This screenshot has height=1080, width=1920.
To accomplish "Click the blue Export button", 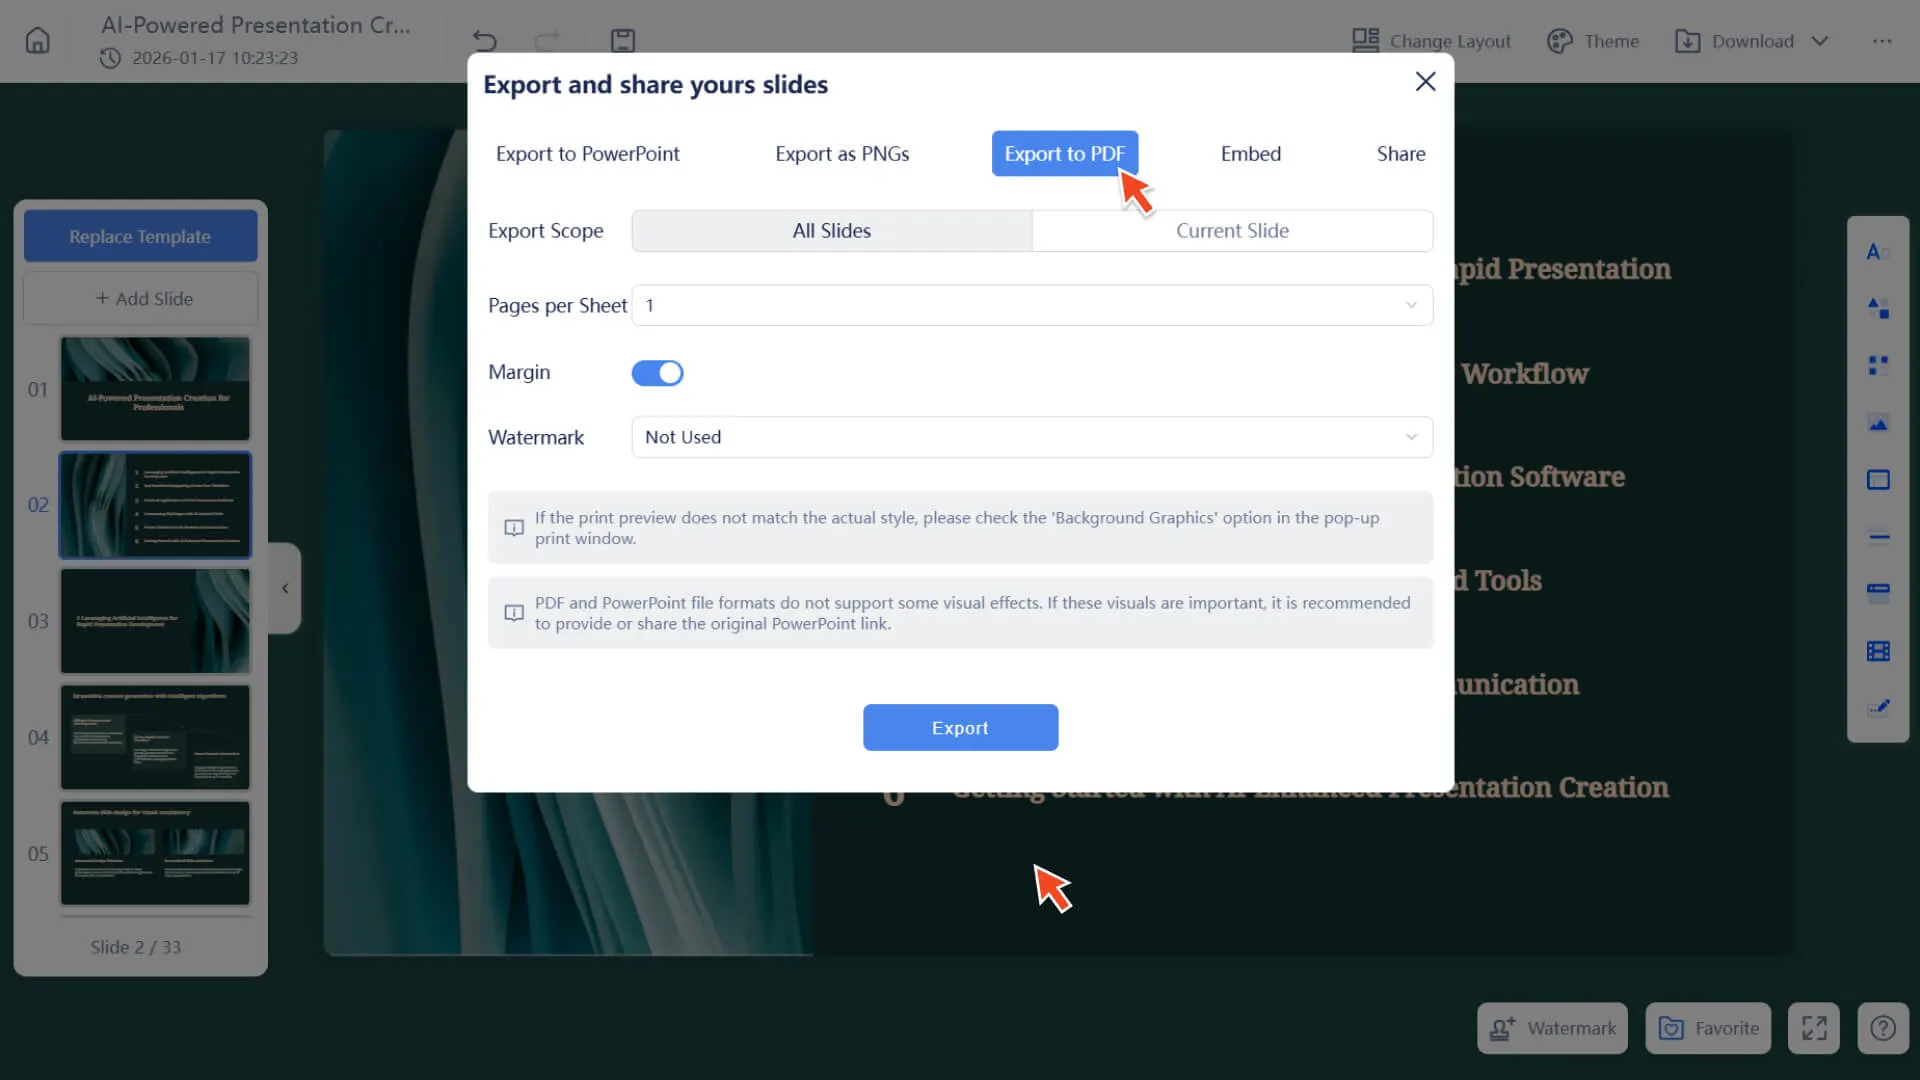I will tap(960, 727).
